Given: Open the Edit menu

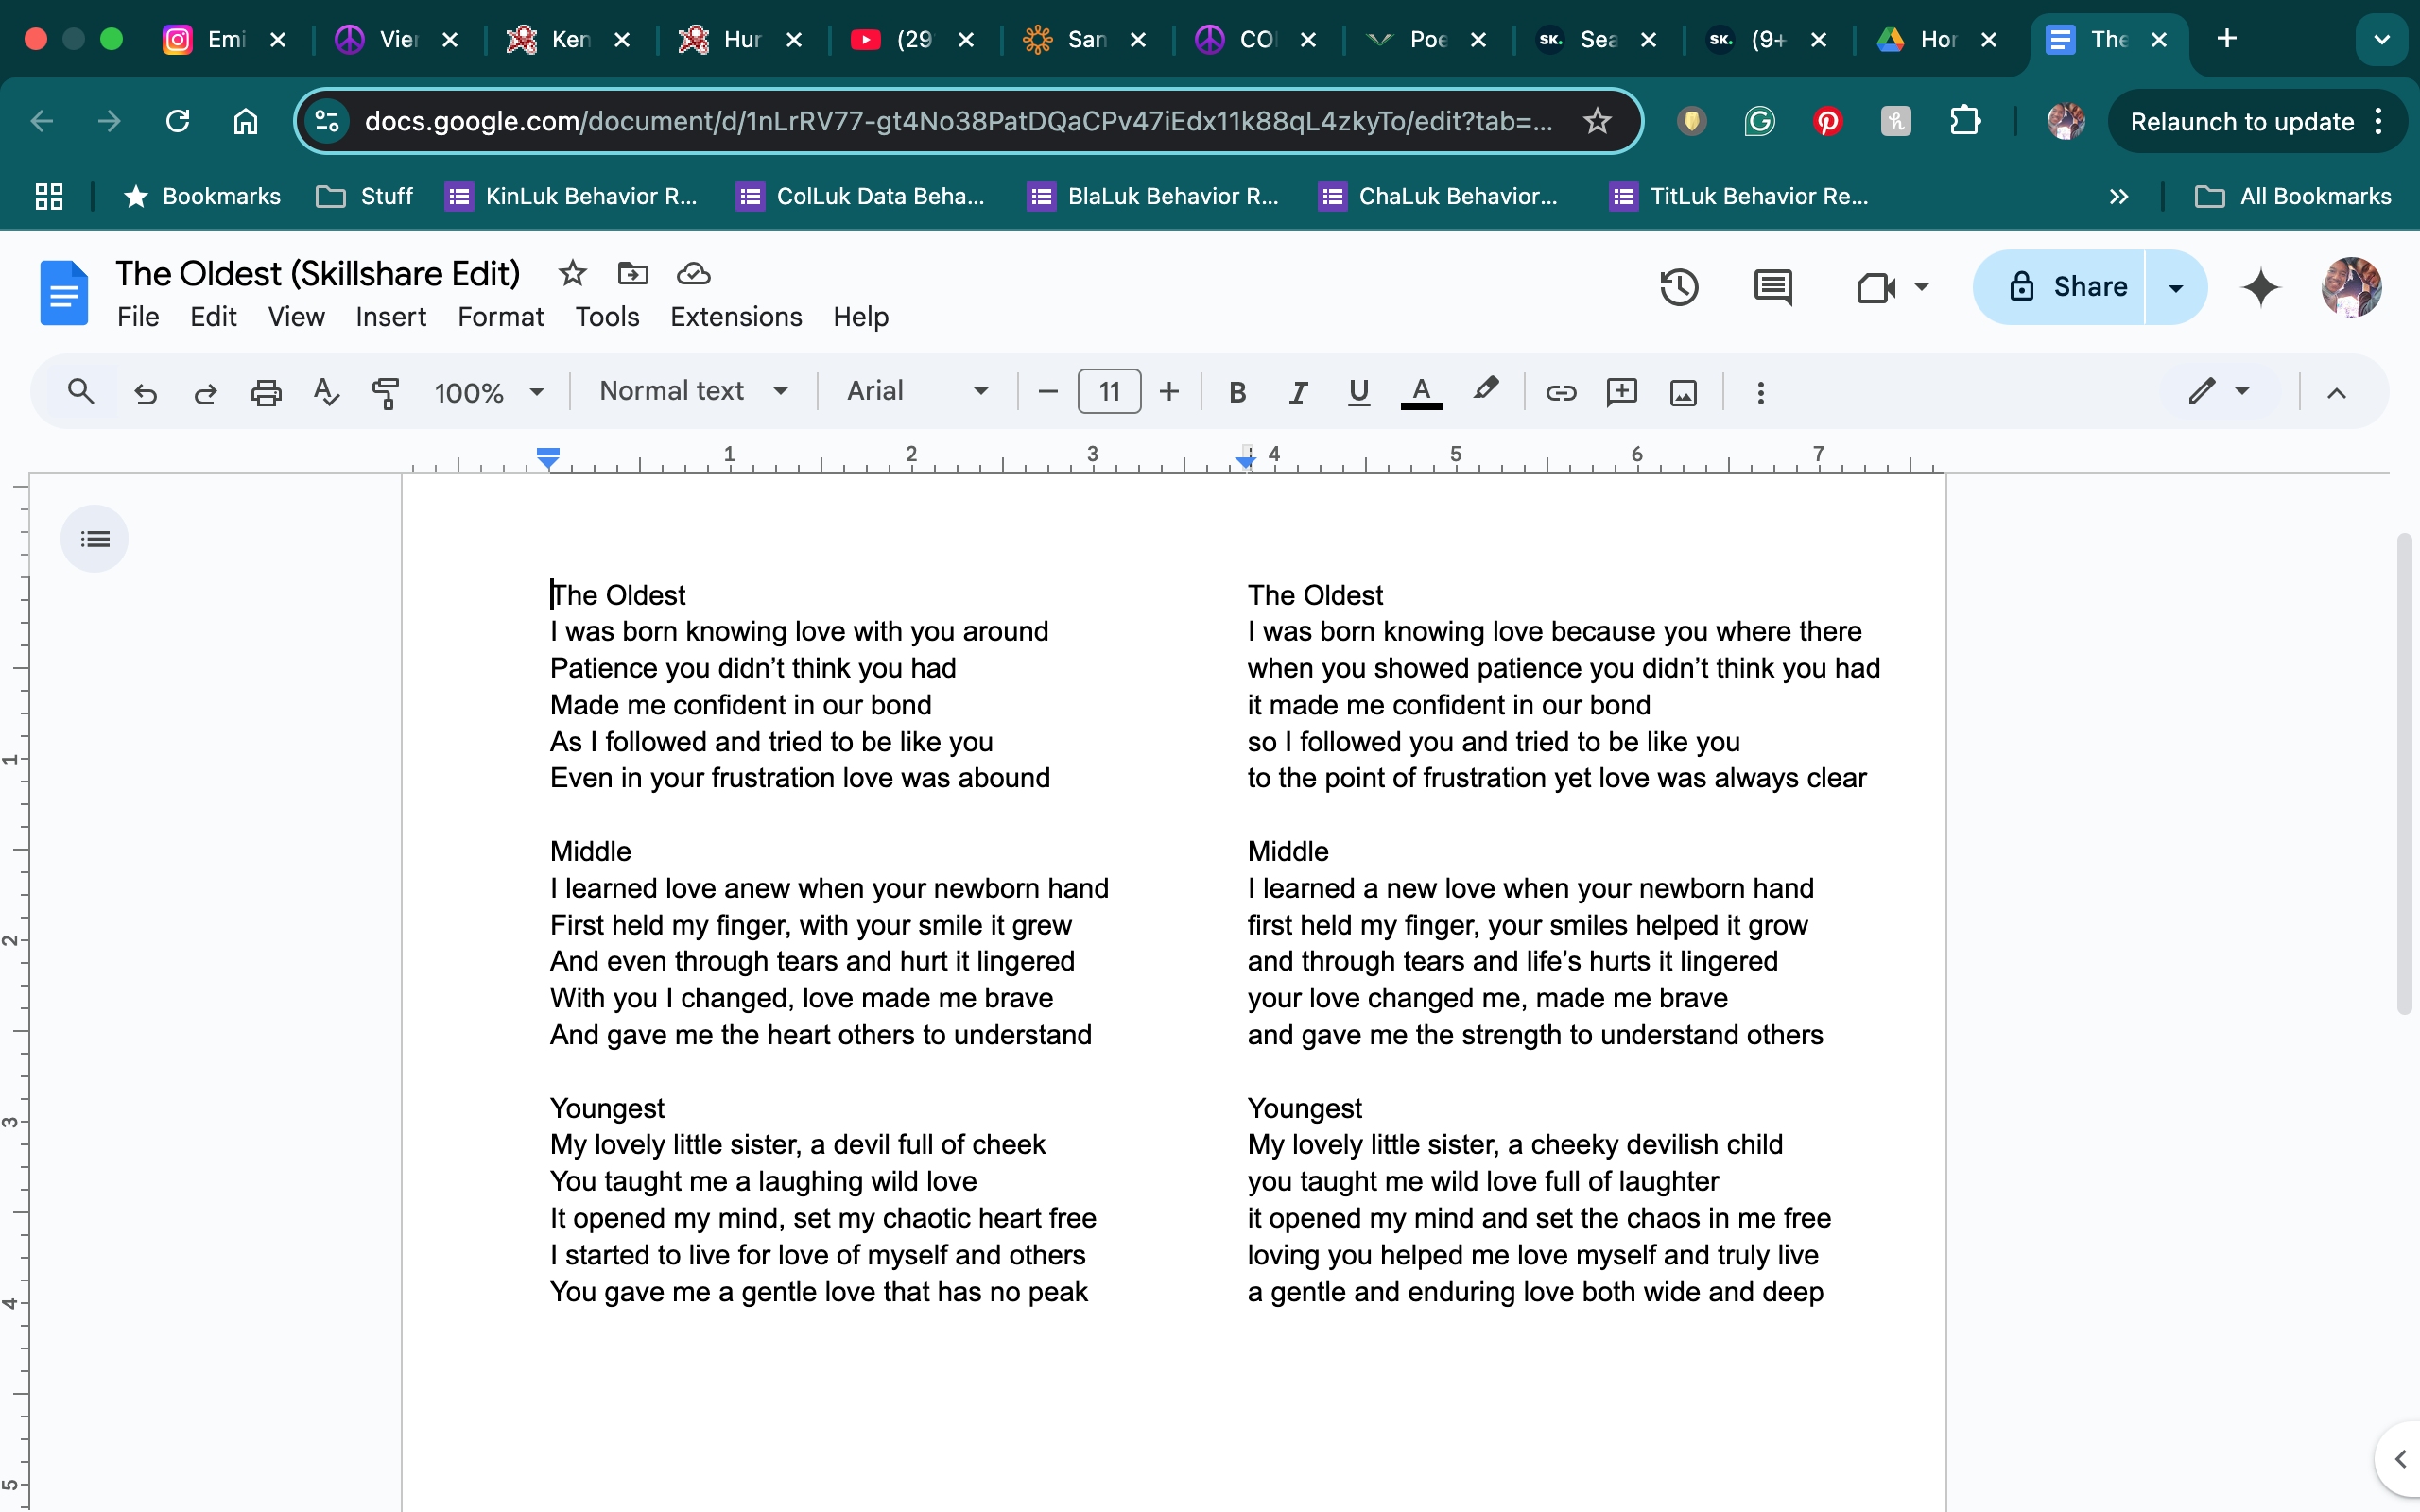Looking at the screenshot, I should click(213, 317).
